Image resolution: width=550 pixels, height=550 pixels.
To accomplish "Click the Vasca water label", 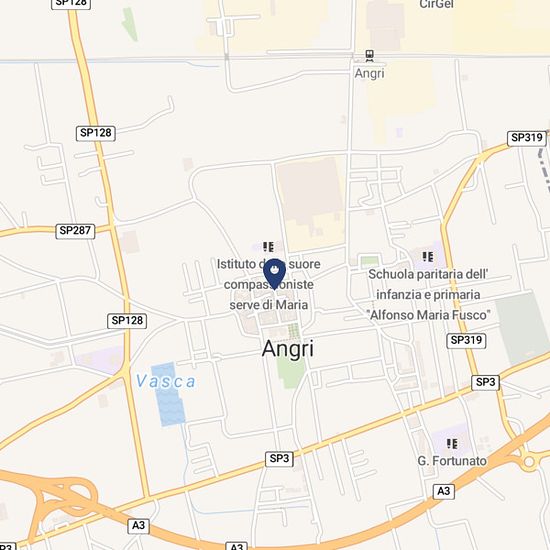I will click(166, 382).
